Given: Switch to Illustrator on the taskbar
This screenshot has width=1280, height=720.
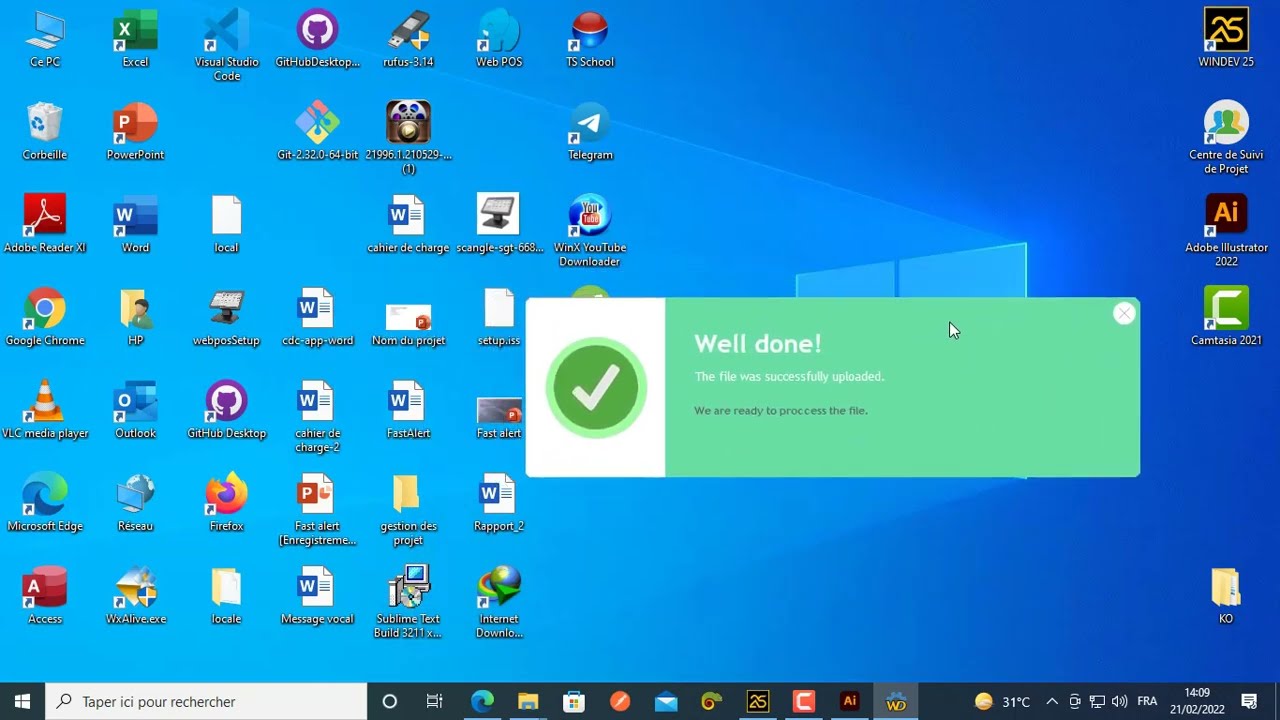Looking at the screenshot, I should coord(850,701).
